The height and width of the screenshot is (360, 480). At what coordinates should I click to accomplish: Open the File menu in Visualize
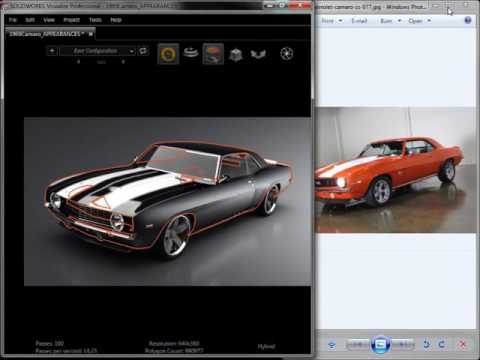pyautogui.click(x=13, y=20)
